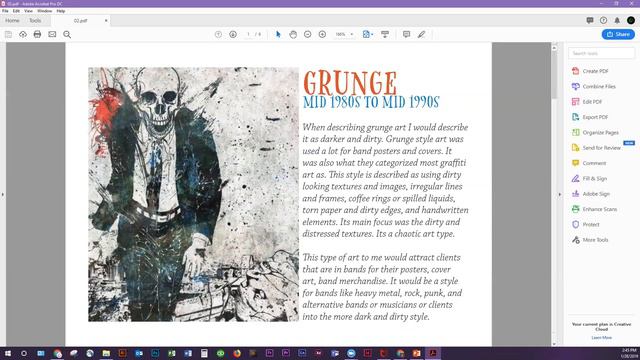
Task: Open the File menu
Action: 5,11
